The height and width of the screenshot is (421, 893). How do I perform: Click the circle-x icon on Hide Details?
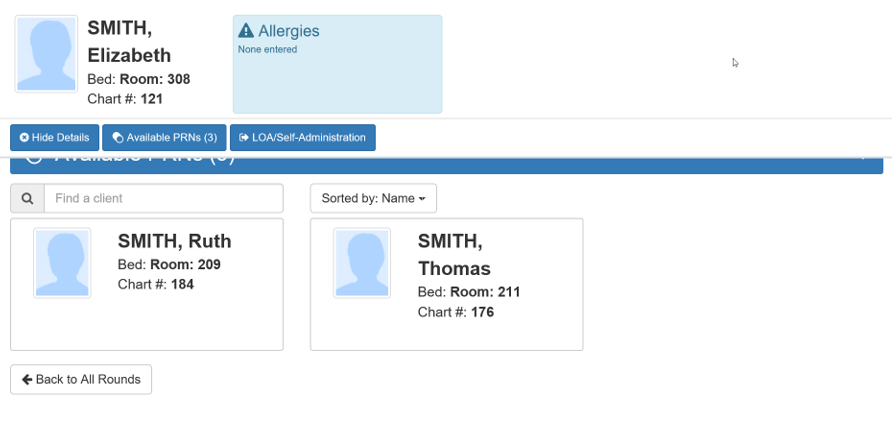point(25,138)
